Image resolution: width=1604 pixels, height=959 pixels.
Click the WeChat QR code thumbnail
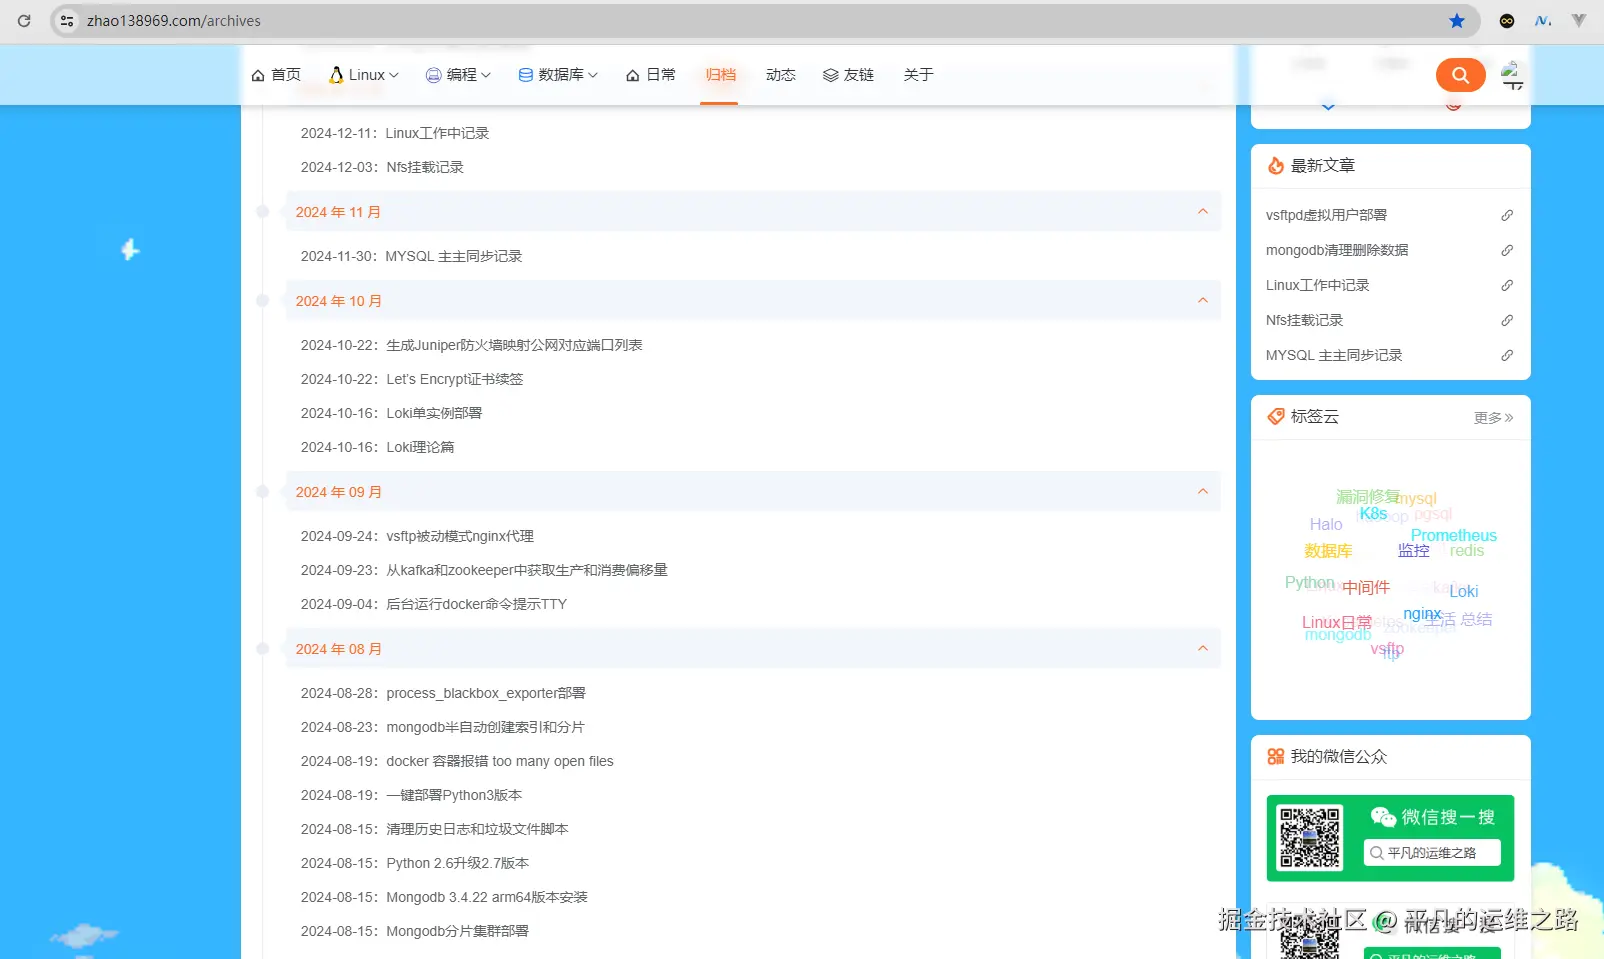click(x=1310, y=838)
